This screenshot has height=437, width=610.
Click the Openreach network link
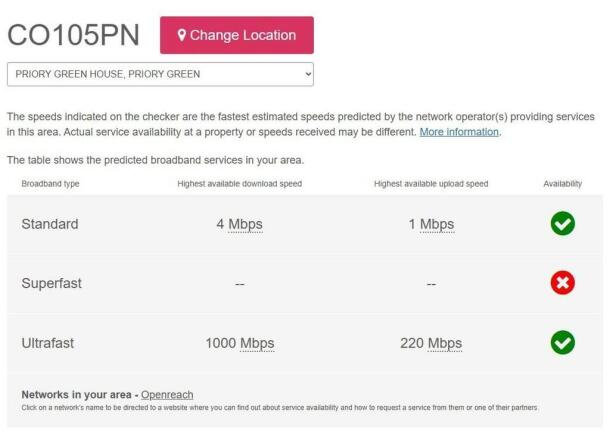coord(167,395)
